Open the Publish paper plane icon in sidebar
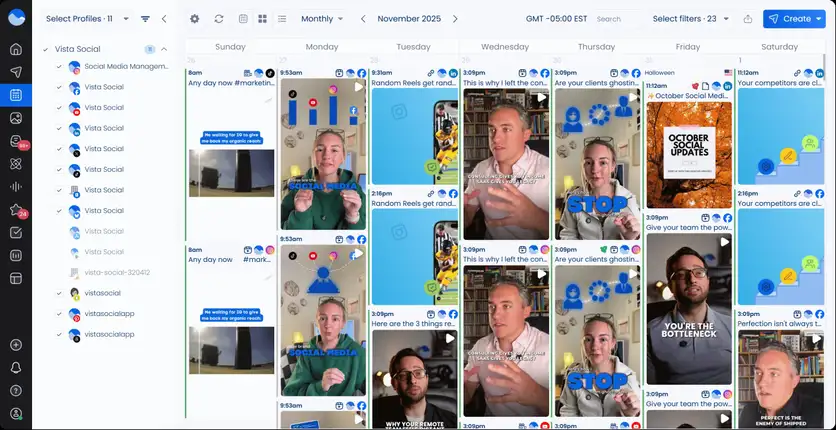 (16, 72)
